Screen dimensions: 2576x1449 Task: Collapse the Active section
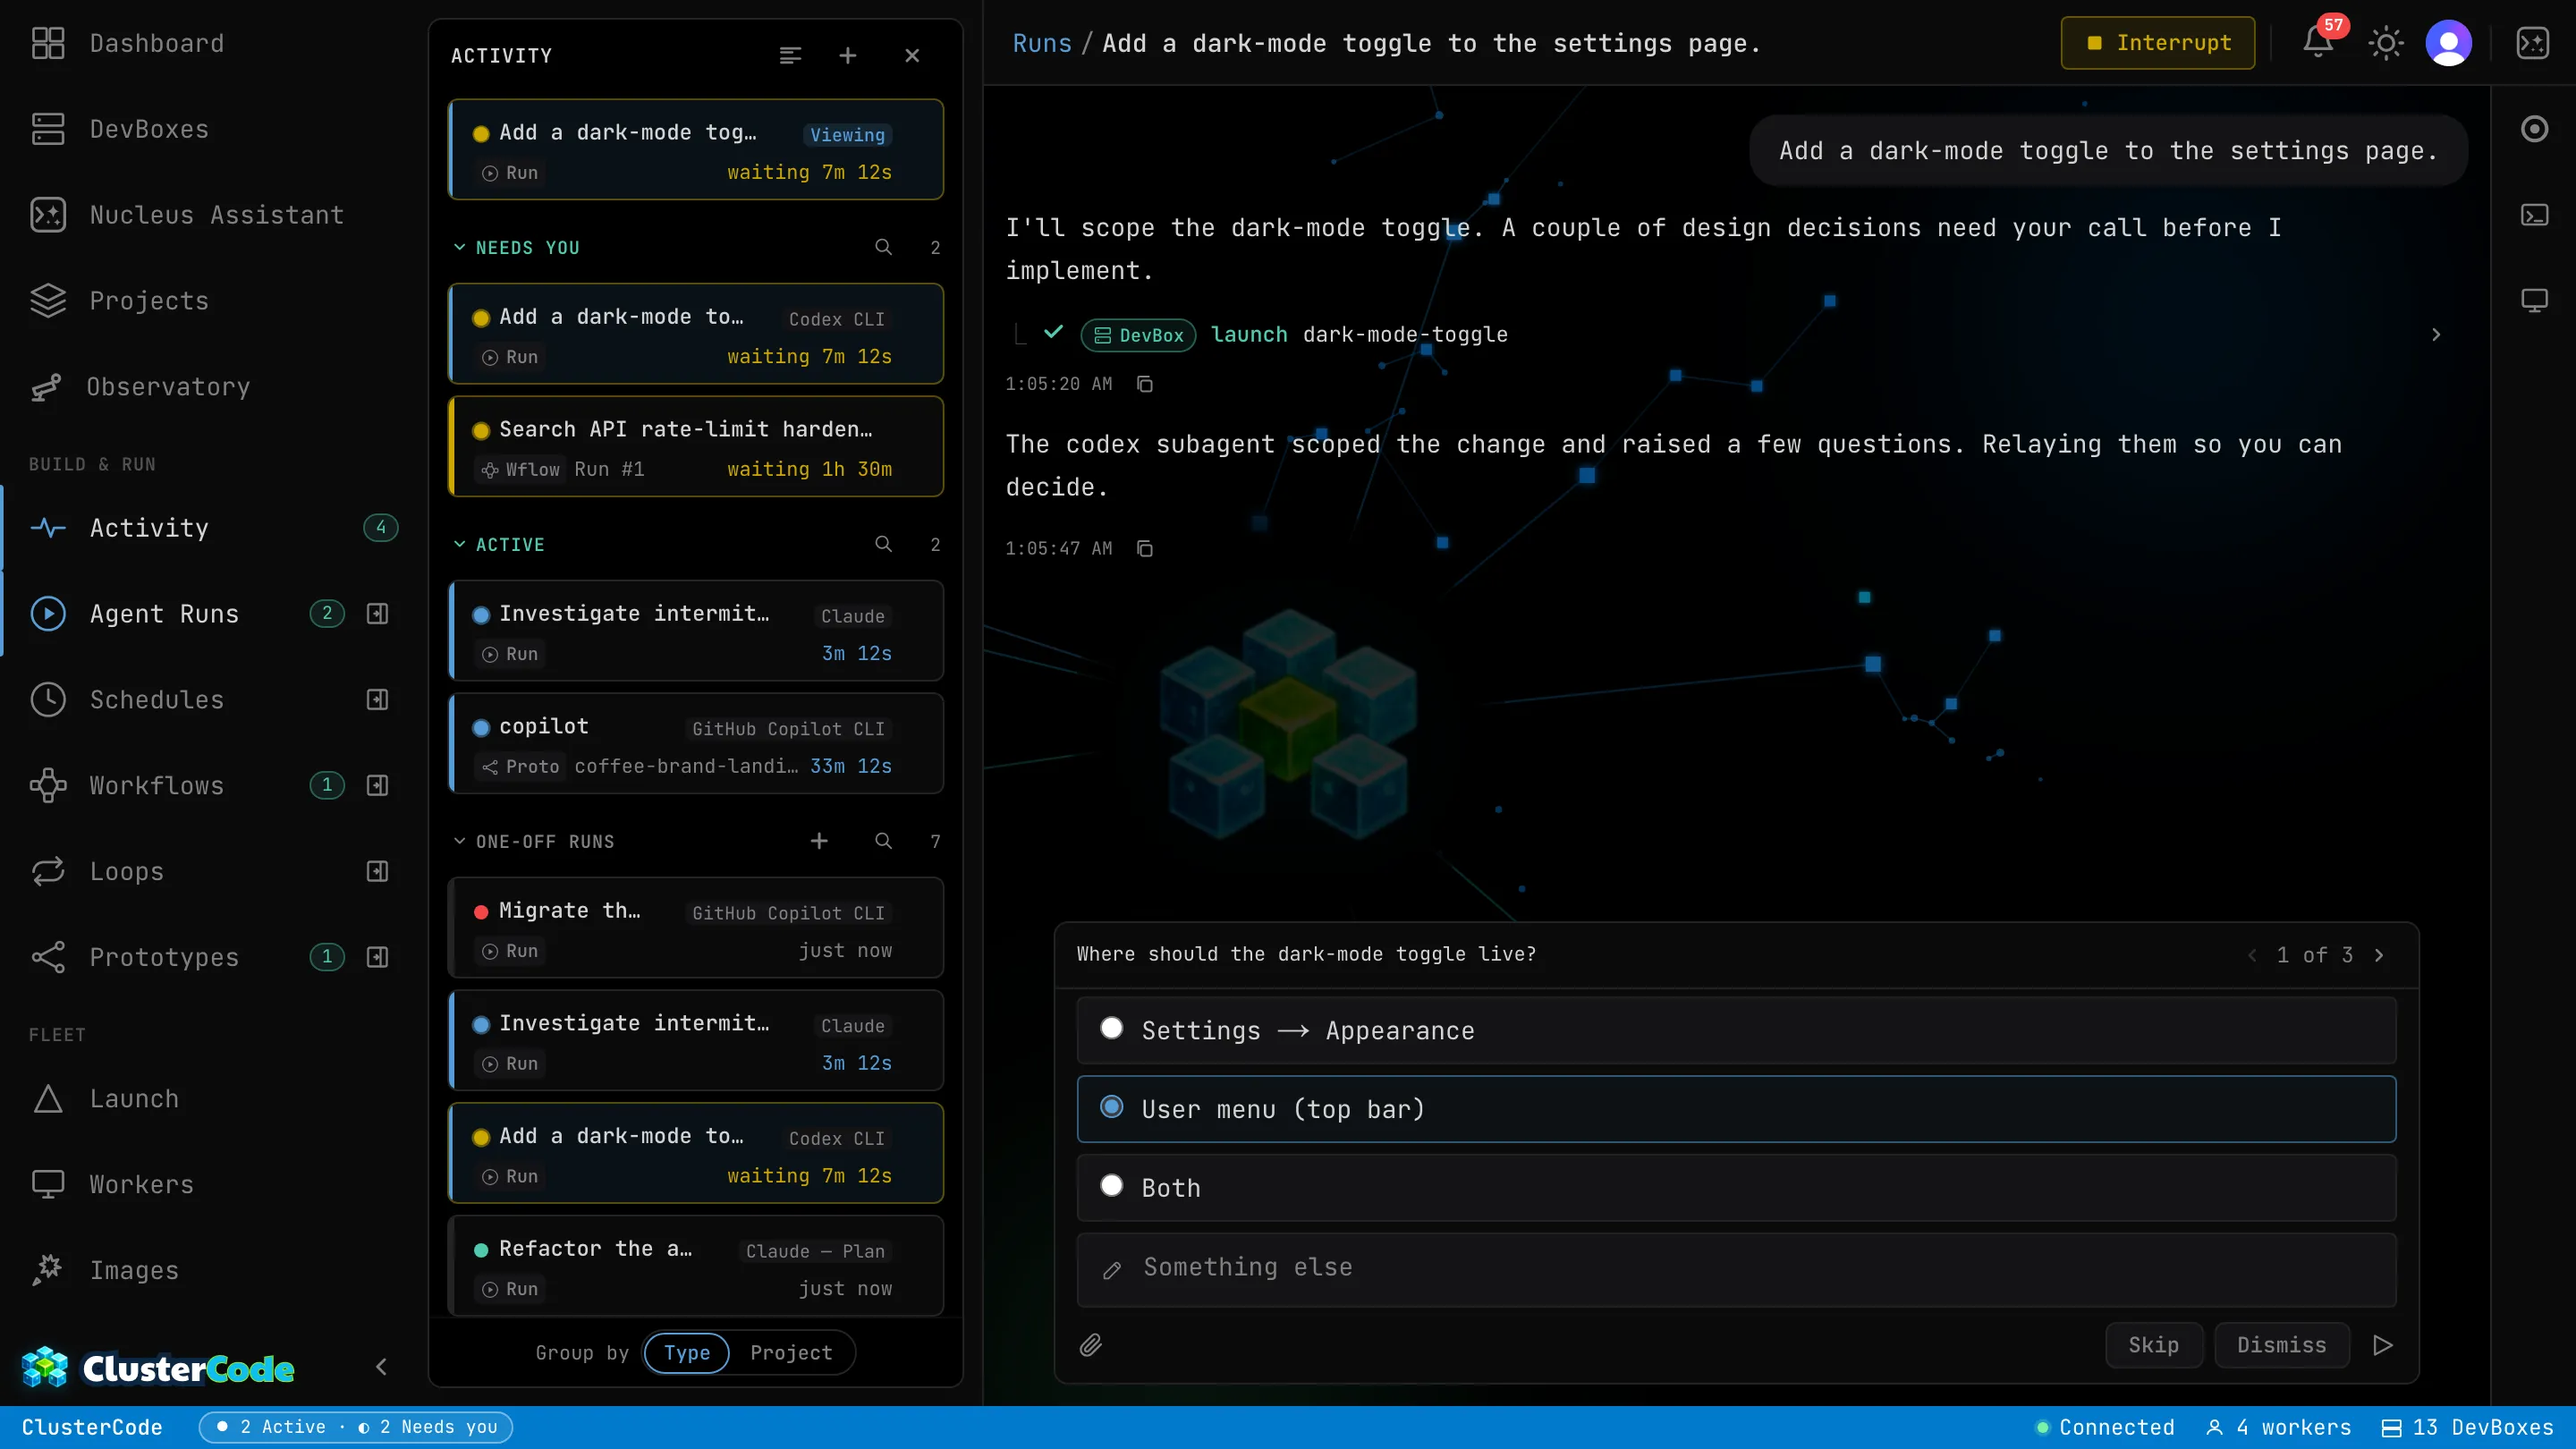tap(460, 544)
